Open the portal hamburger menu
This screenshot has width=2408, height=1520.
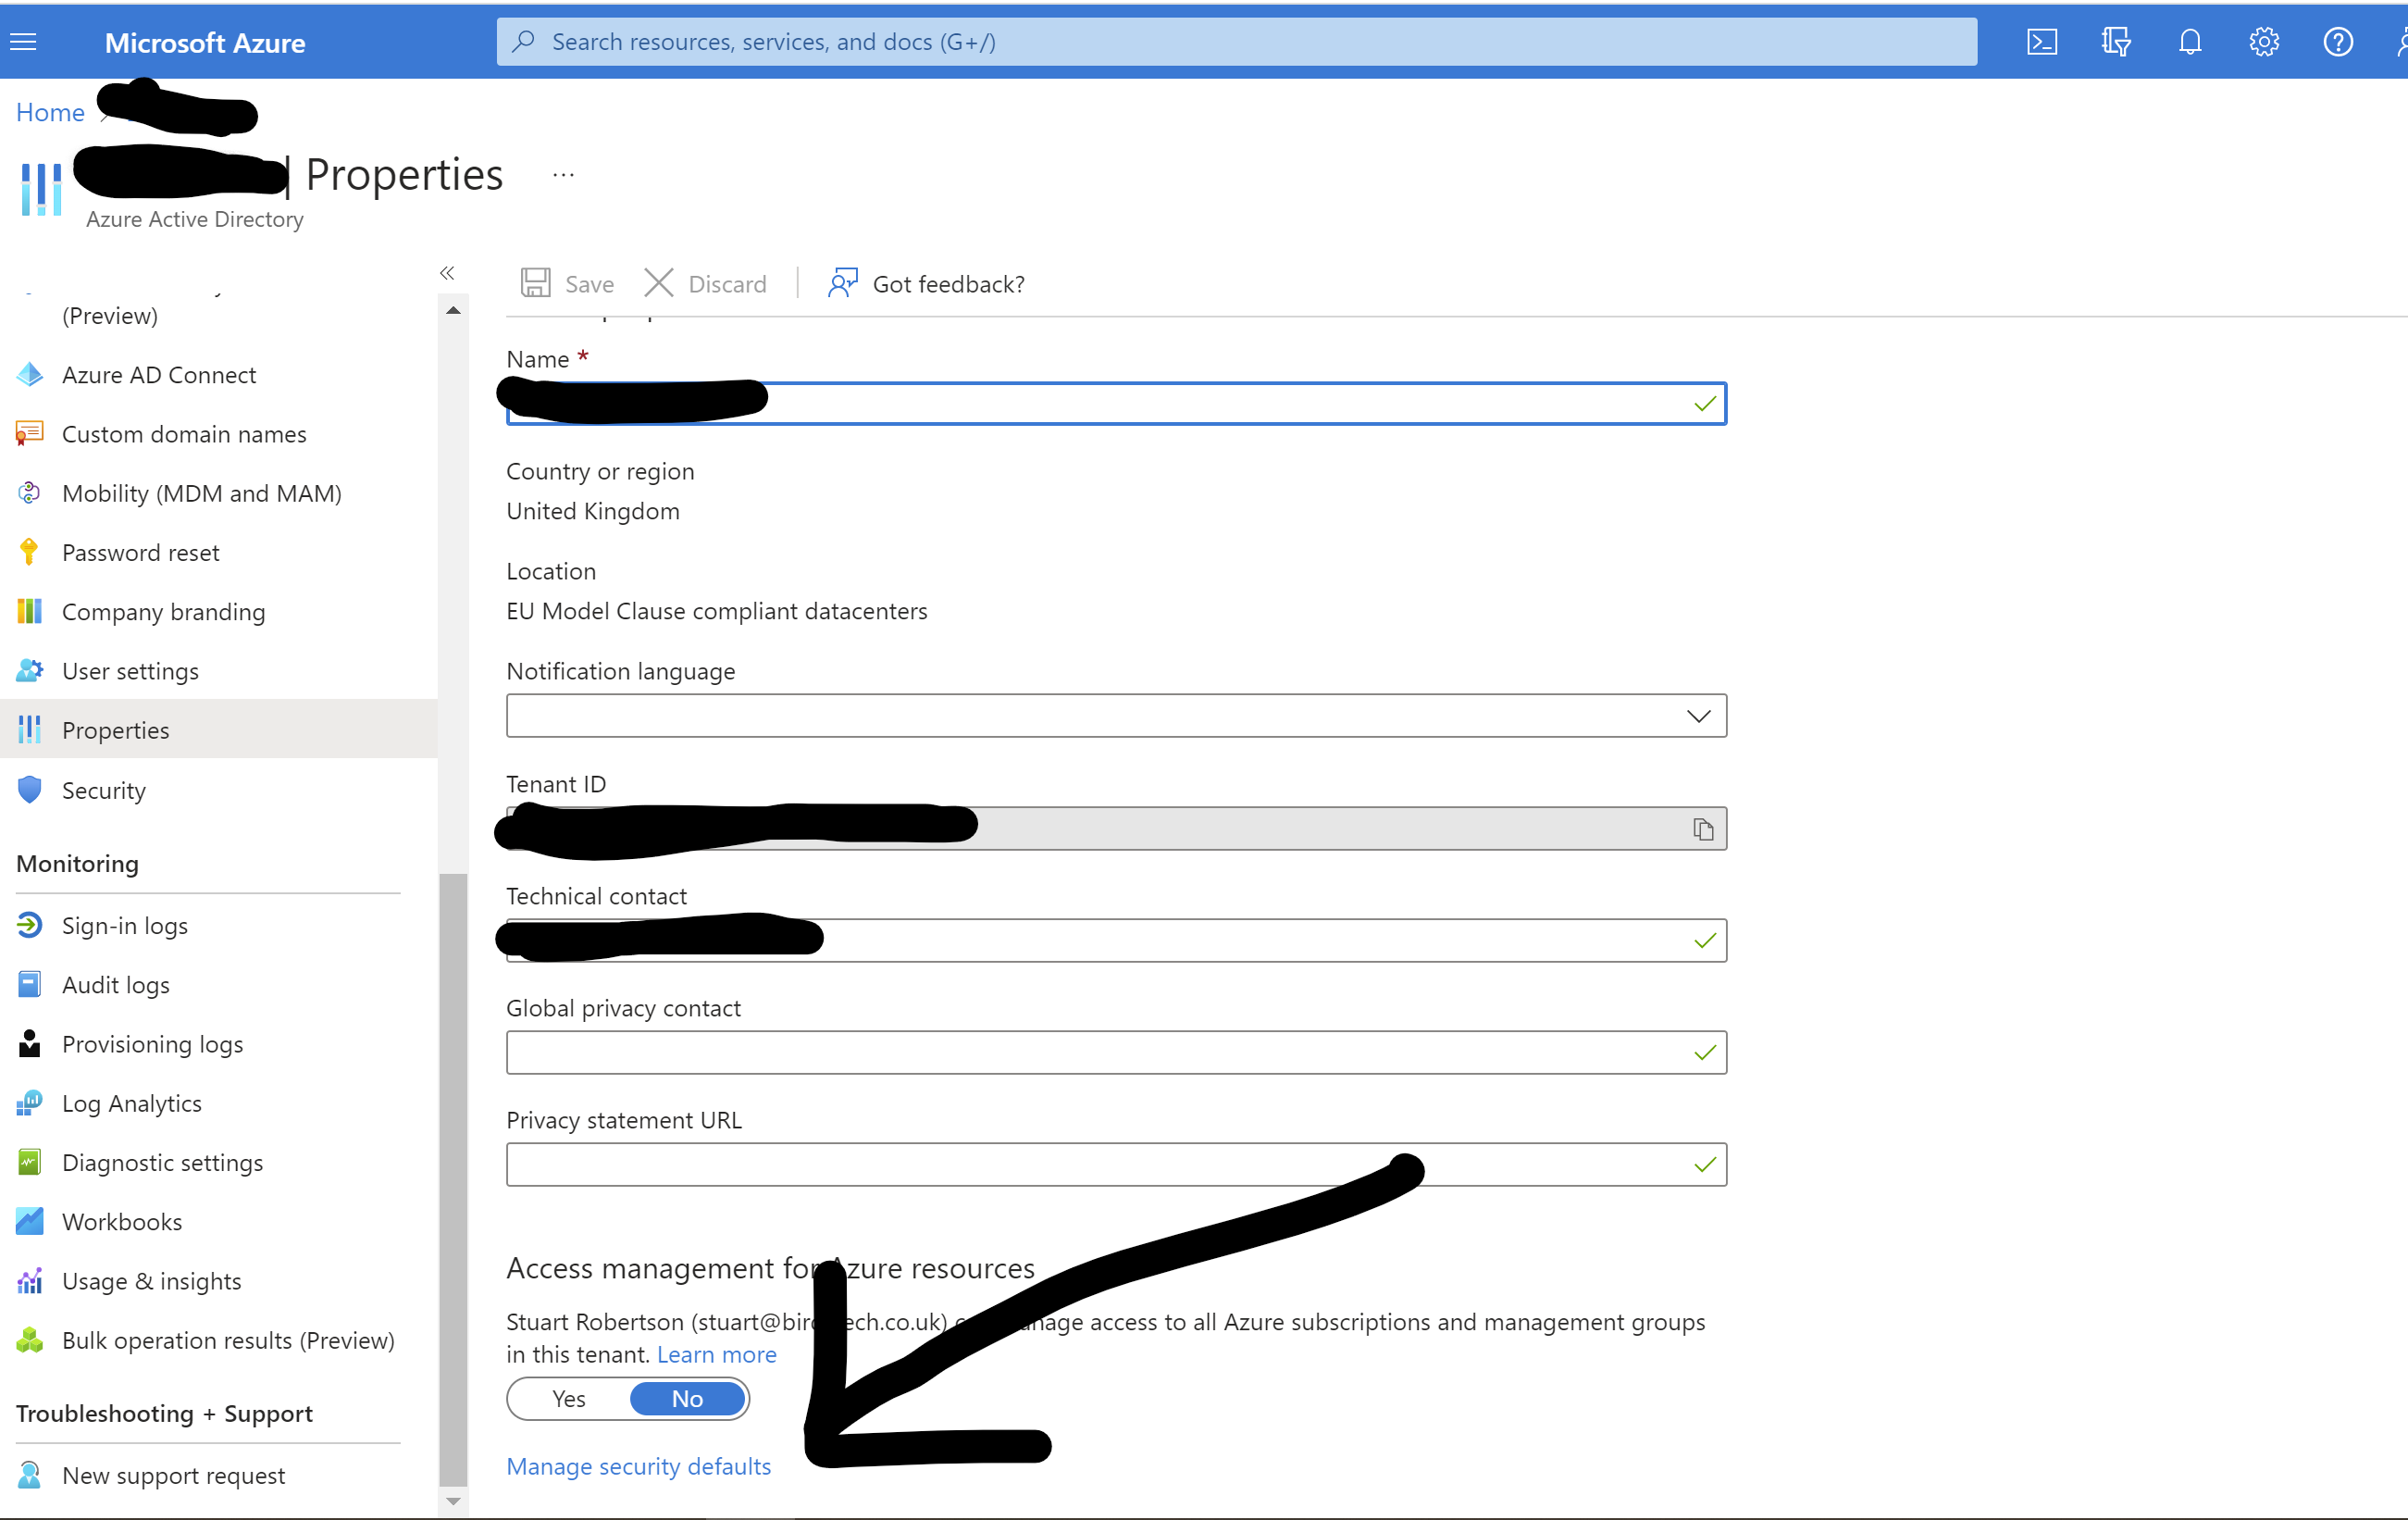point(23,42)
